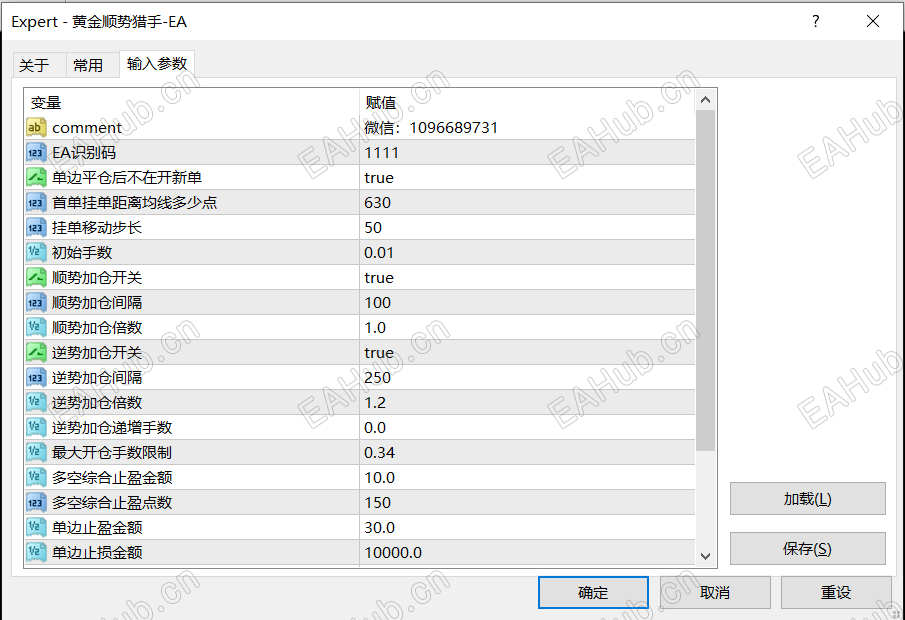Click the boolean icon beside 单边平仓后不在开新单
This screenshot has height=620, width=905.
point(37,178)
